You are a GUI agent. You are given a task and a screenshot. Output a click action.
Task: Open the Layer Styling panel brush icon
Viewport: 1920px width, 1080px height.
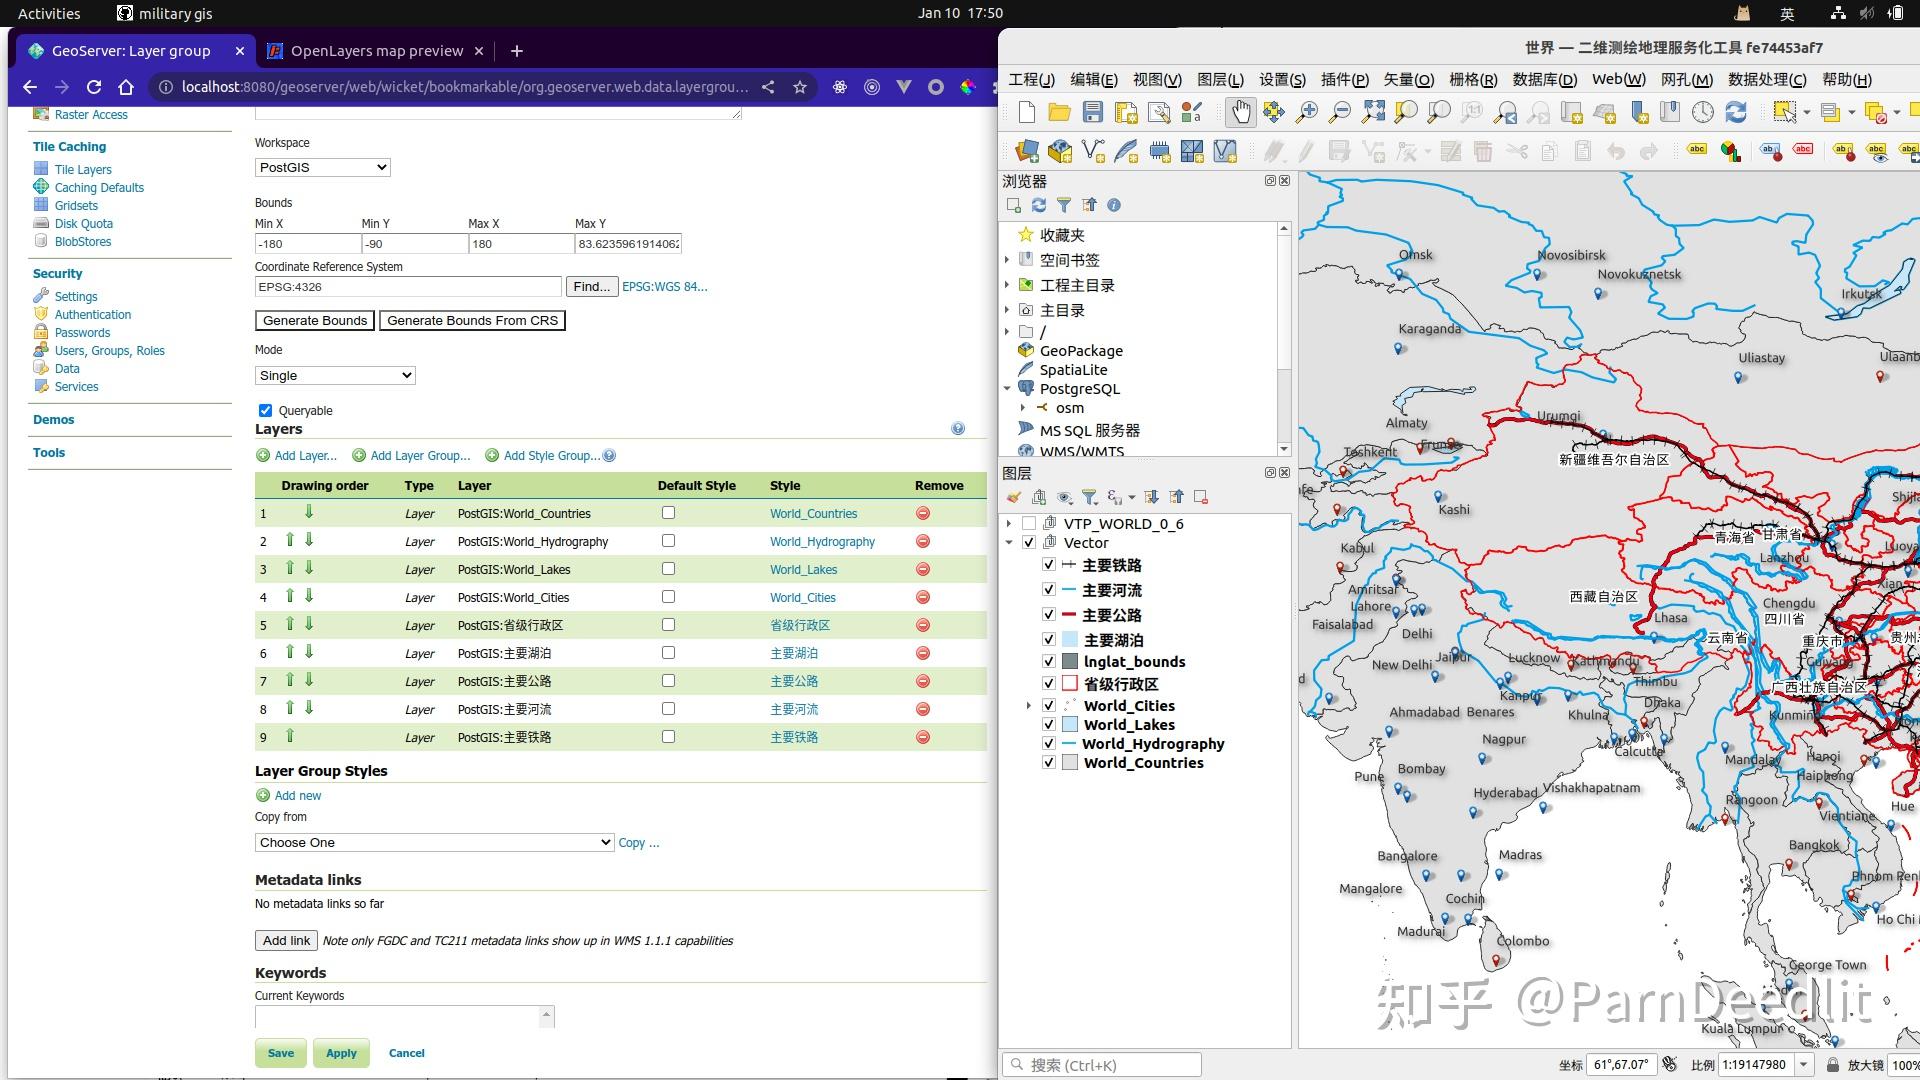(1014, 497)
